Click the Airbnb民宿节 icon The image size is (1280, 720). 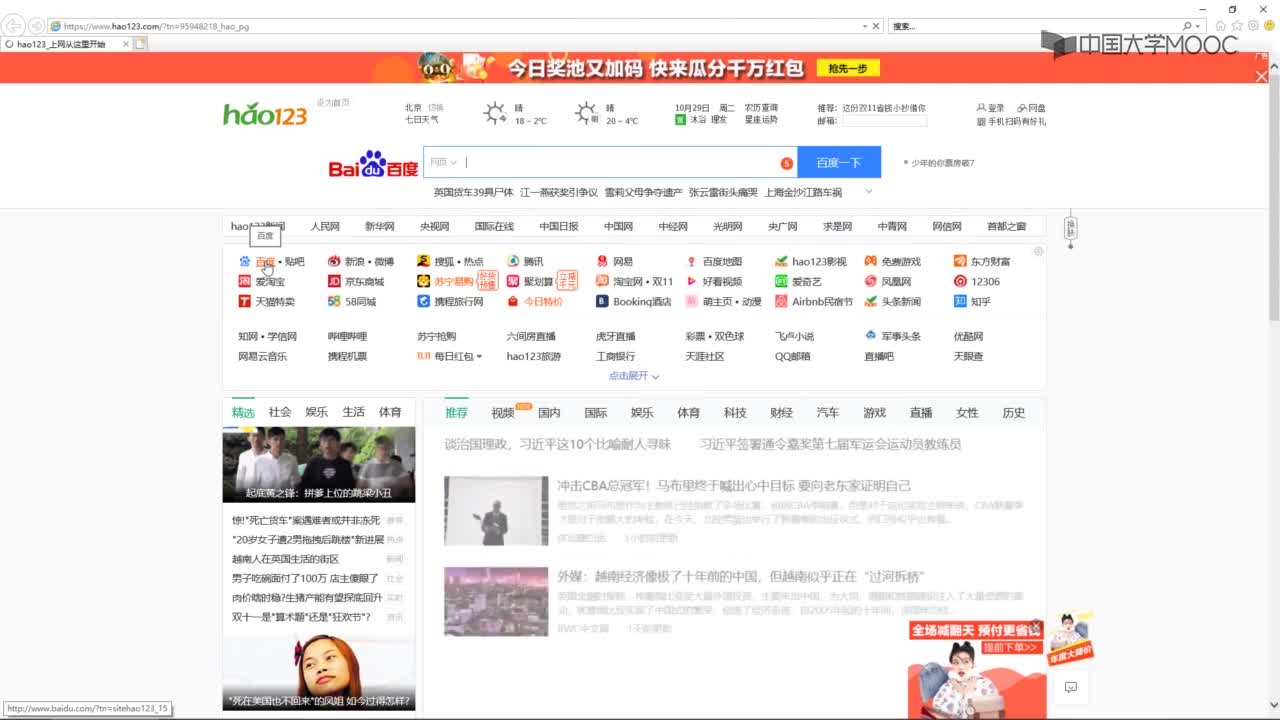tap(781, 301)
